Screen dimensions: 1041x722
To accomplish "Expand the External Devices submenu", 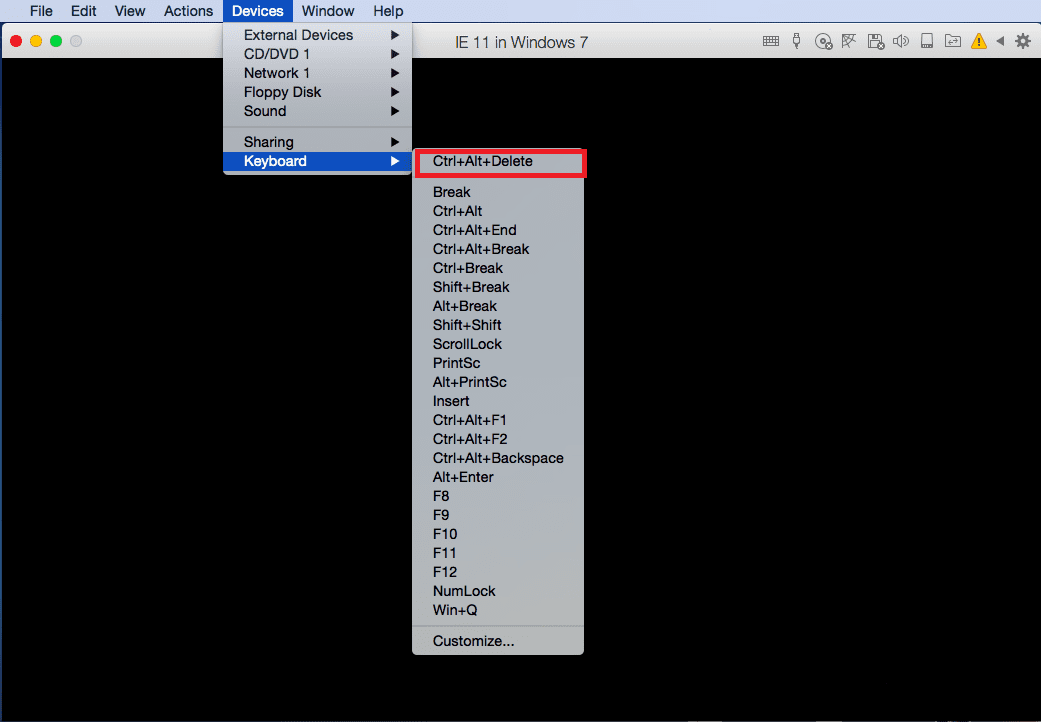I will point(298,34).
